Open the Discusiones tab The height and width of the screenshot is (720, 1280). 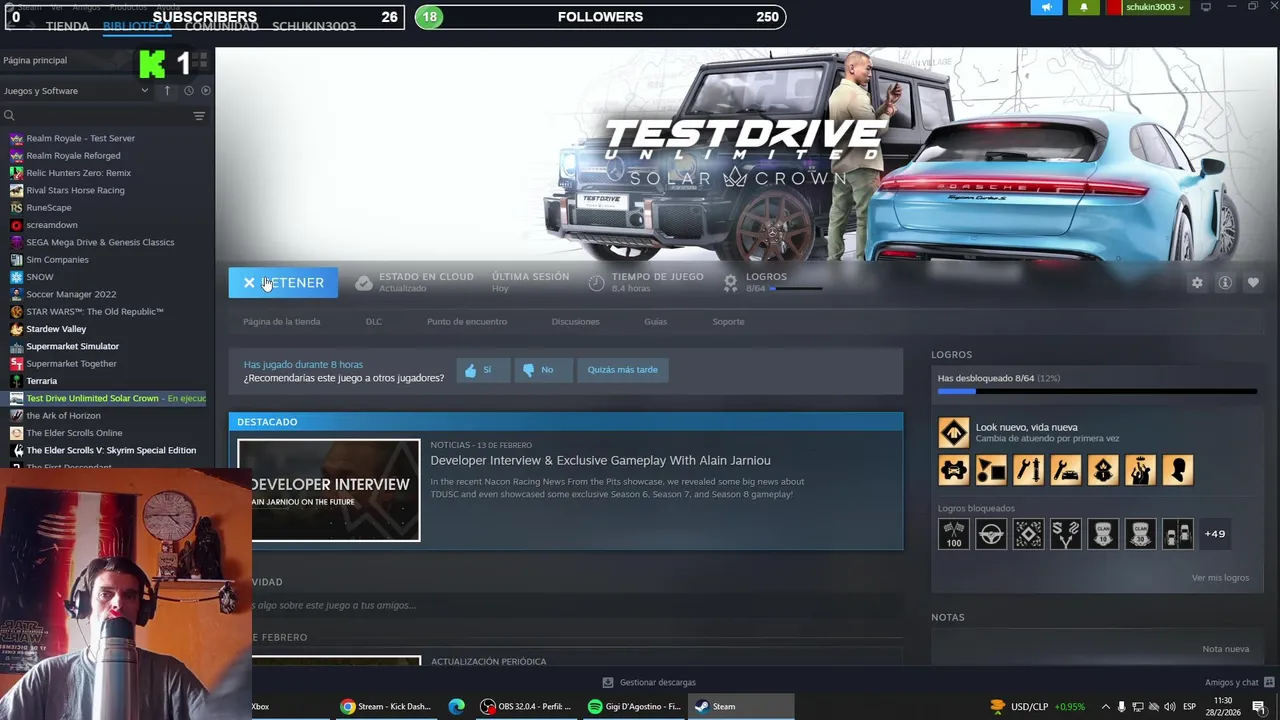(576, 322)
